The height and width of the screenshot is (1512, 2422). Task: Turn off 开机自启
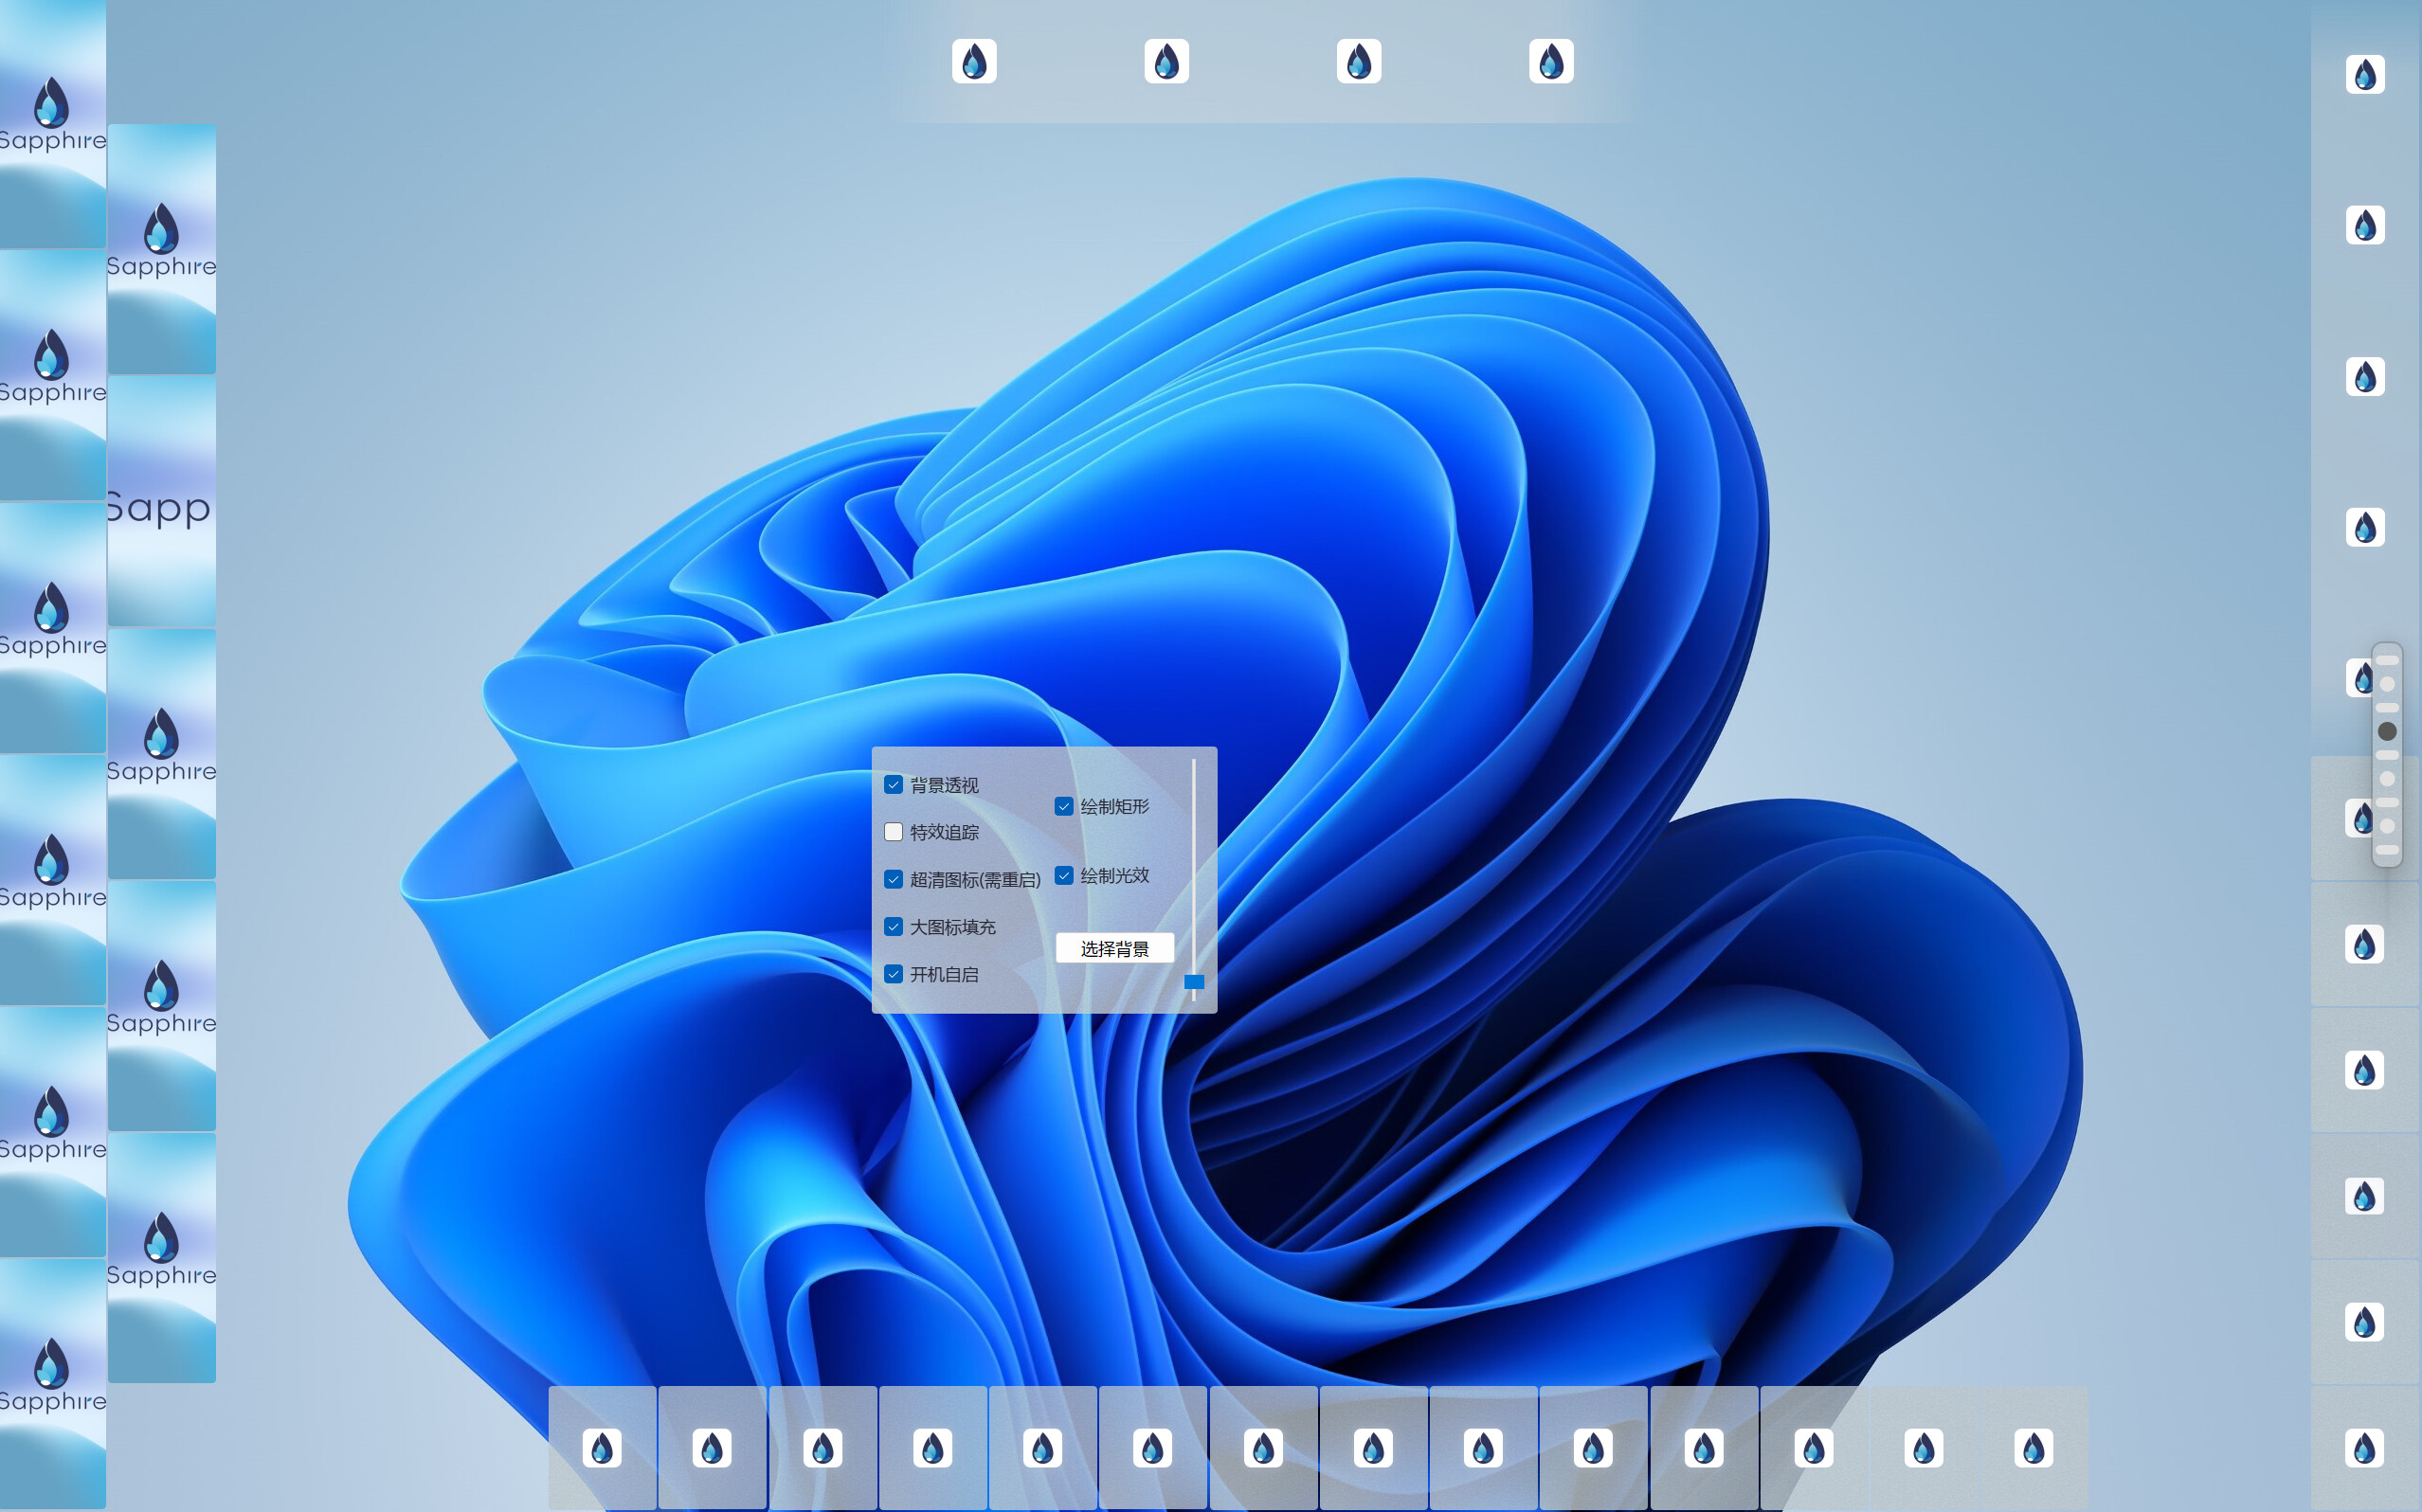coord(893,973)
